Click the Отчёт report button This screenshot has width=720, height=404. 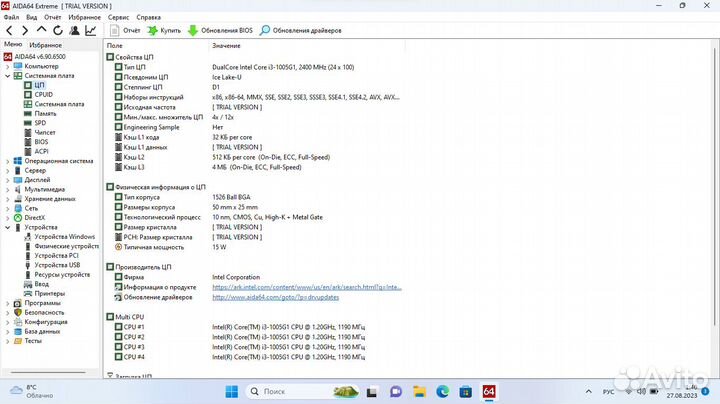coord(124,31)
